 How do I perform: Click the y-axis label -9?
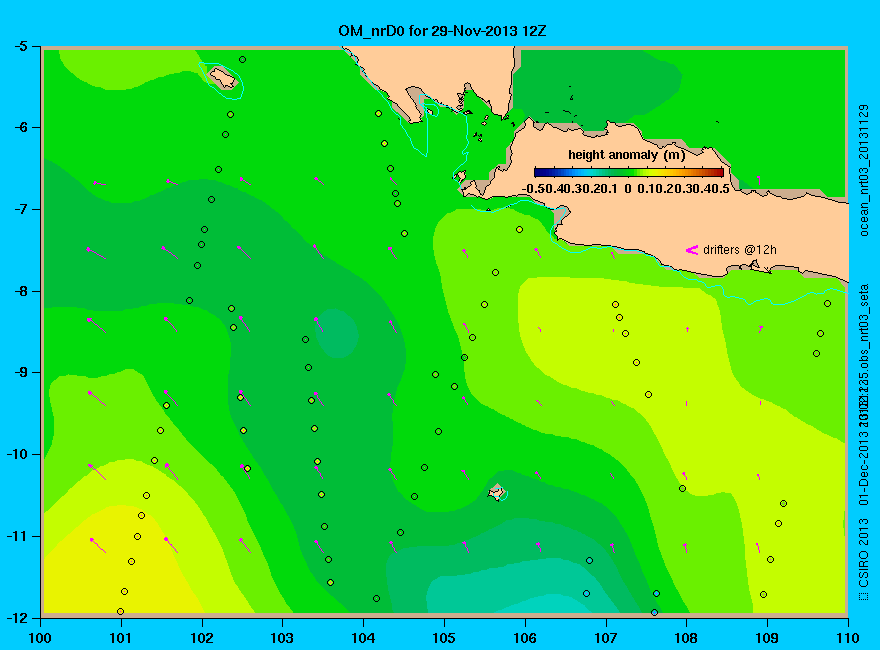20,373
